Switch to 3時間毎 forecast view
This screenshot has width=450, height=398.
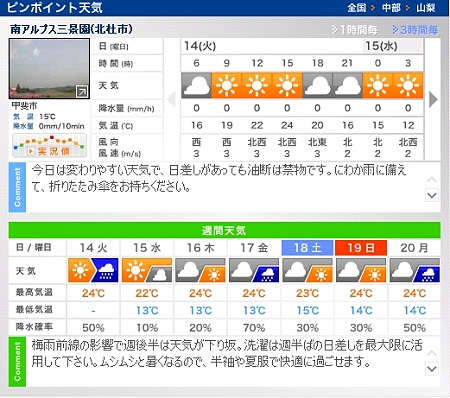(x=415, y=30)
